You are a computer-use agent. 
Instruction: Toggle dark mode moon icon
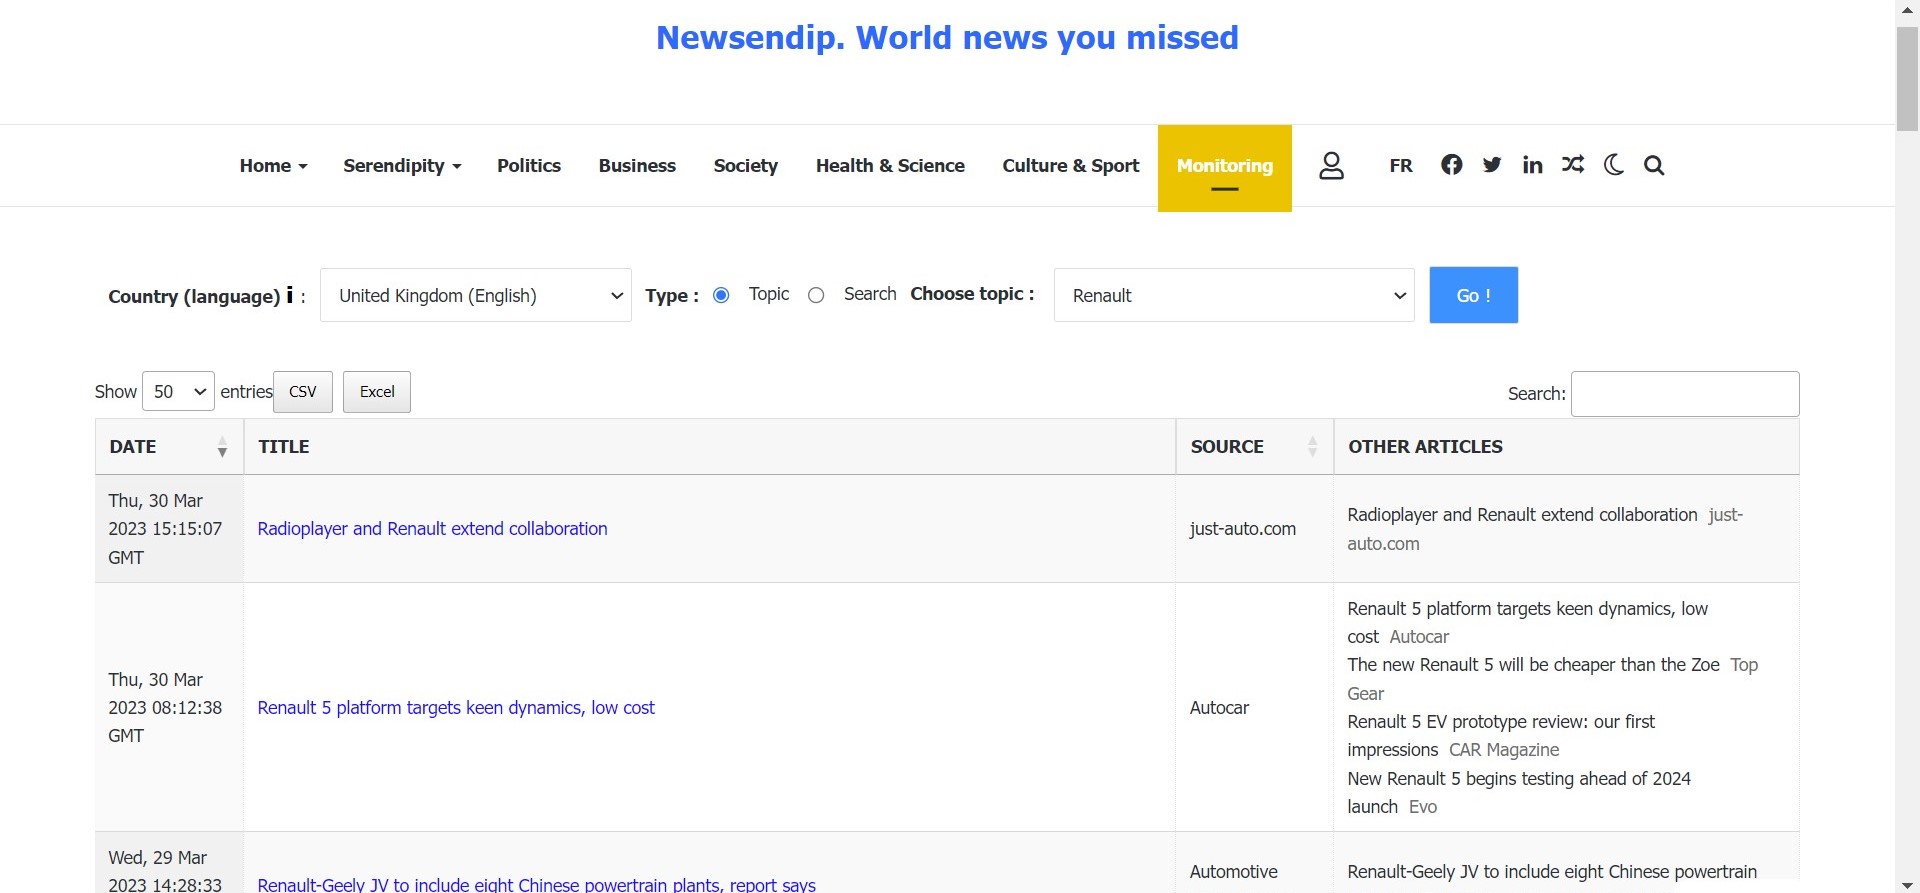(1613, 165)
